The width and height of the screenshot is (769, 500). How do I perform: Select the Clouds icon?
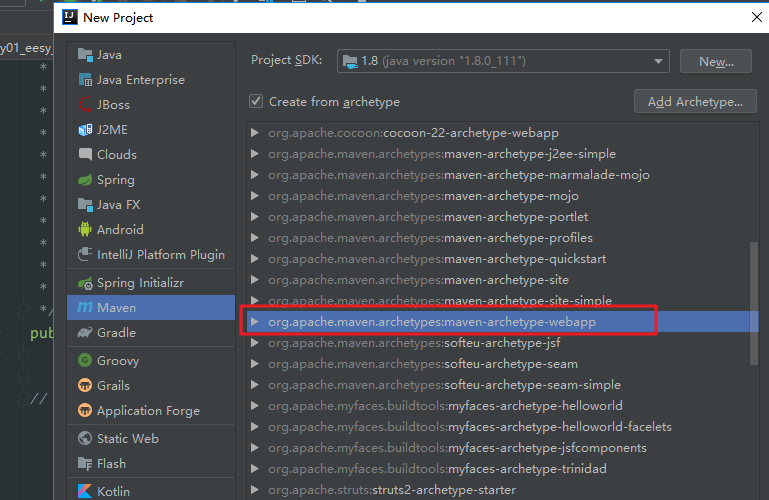85,155
